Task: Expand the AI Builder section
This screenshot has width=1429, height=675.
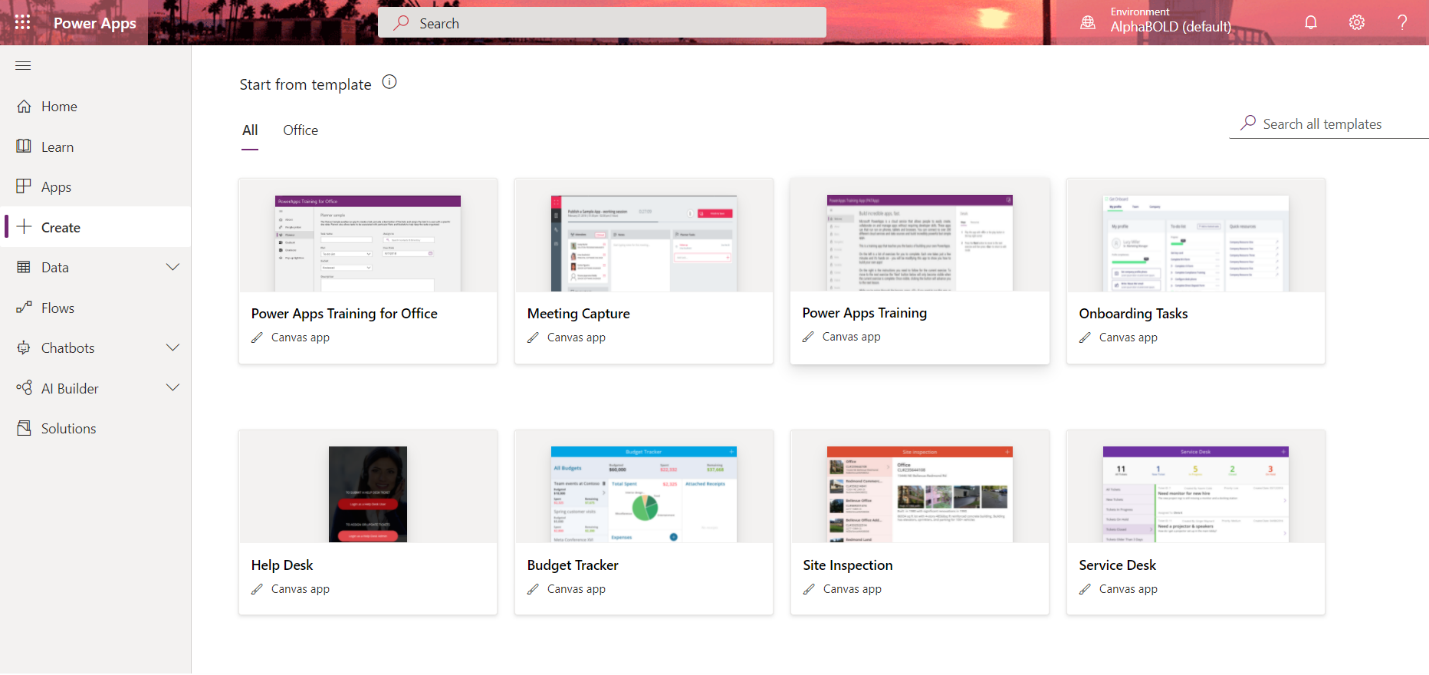Action: coord(172,388)
